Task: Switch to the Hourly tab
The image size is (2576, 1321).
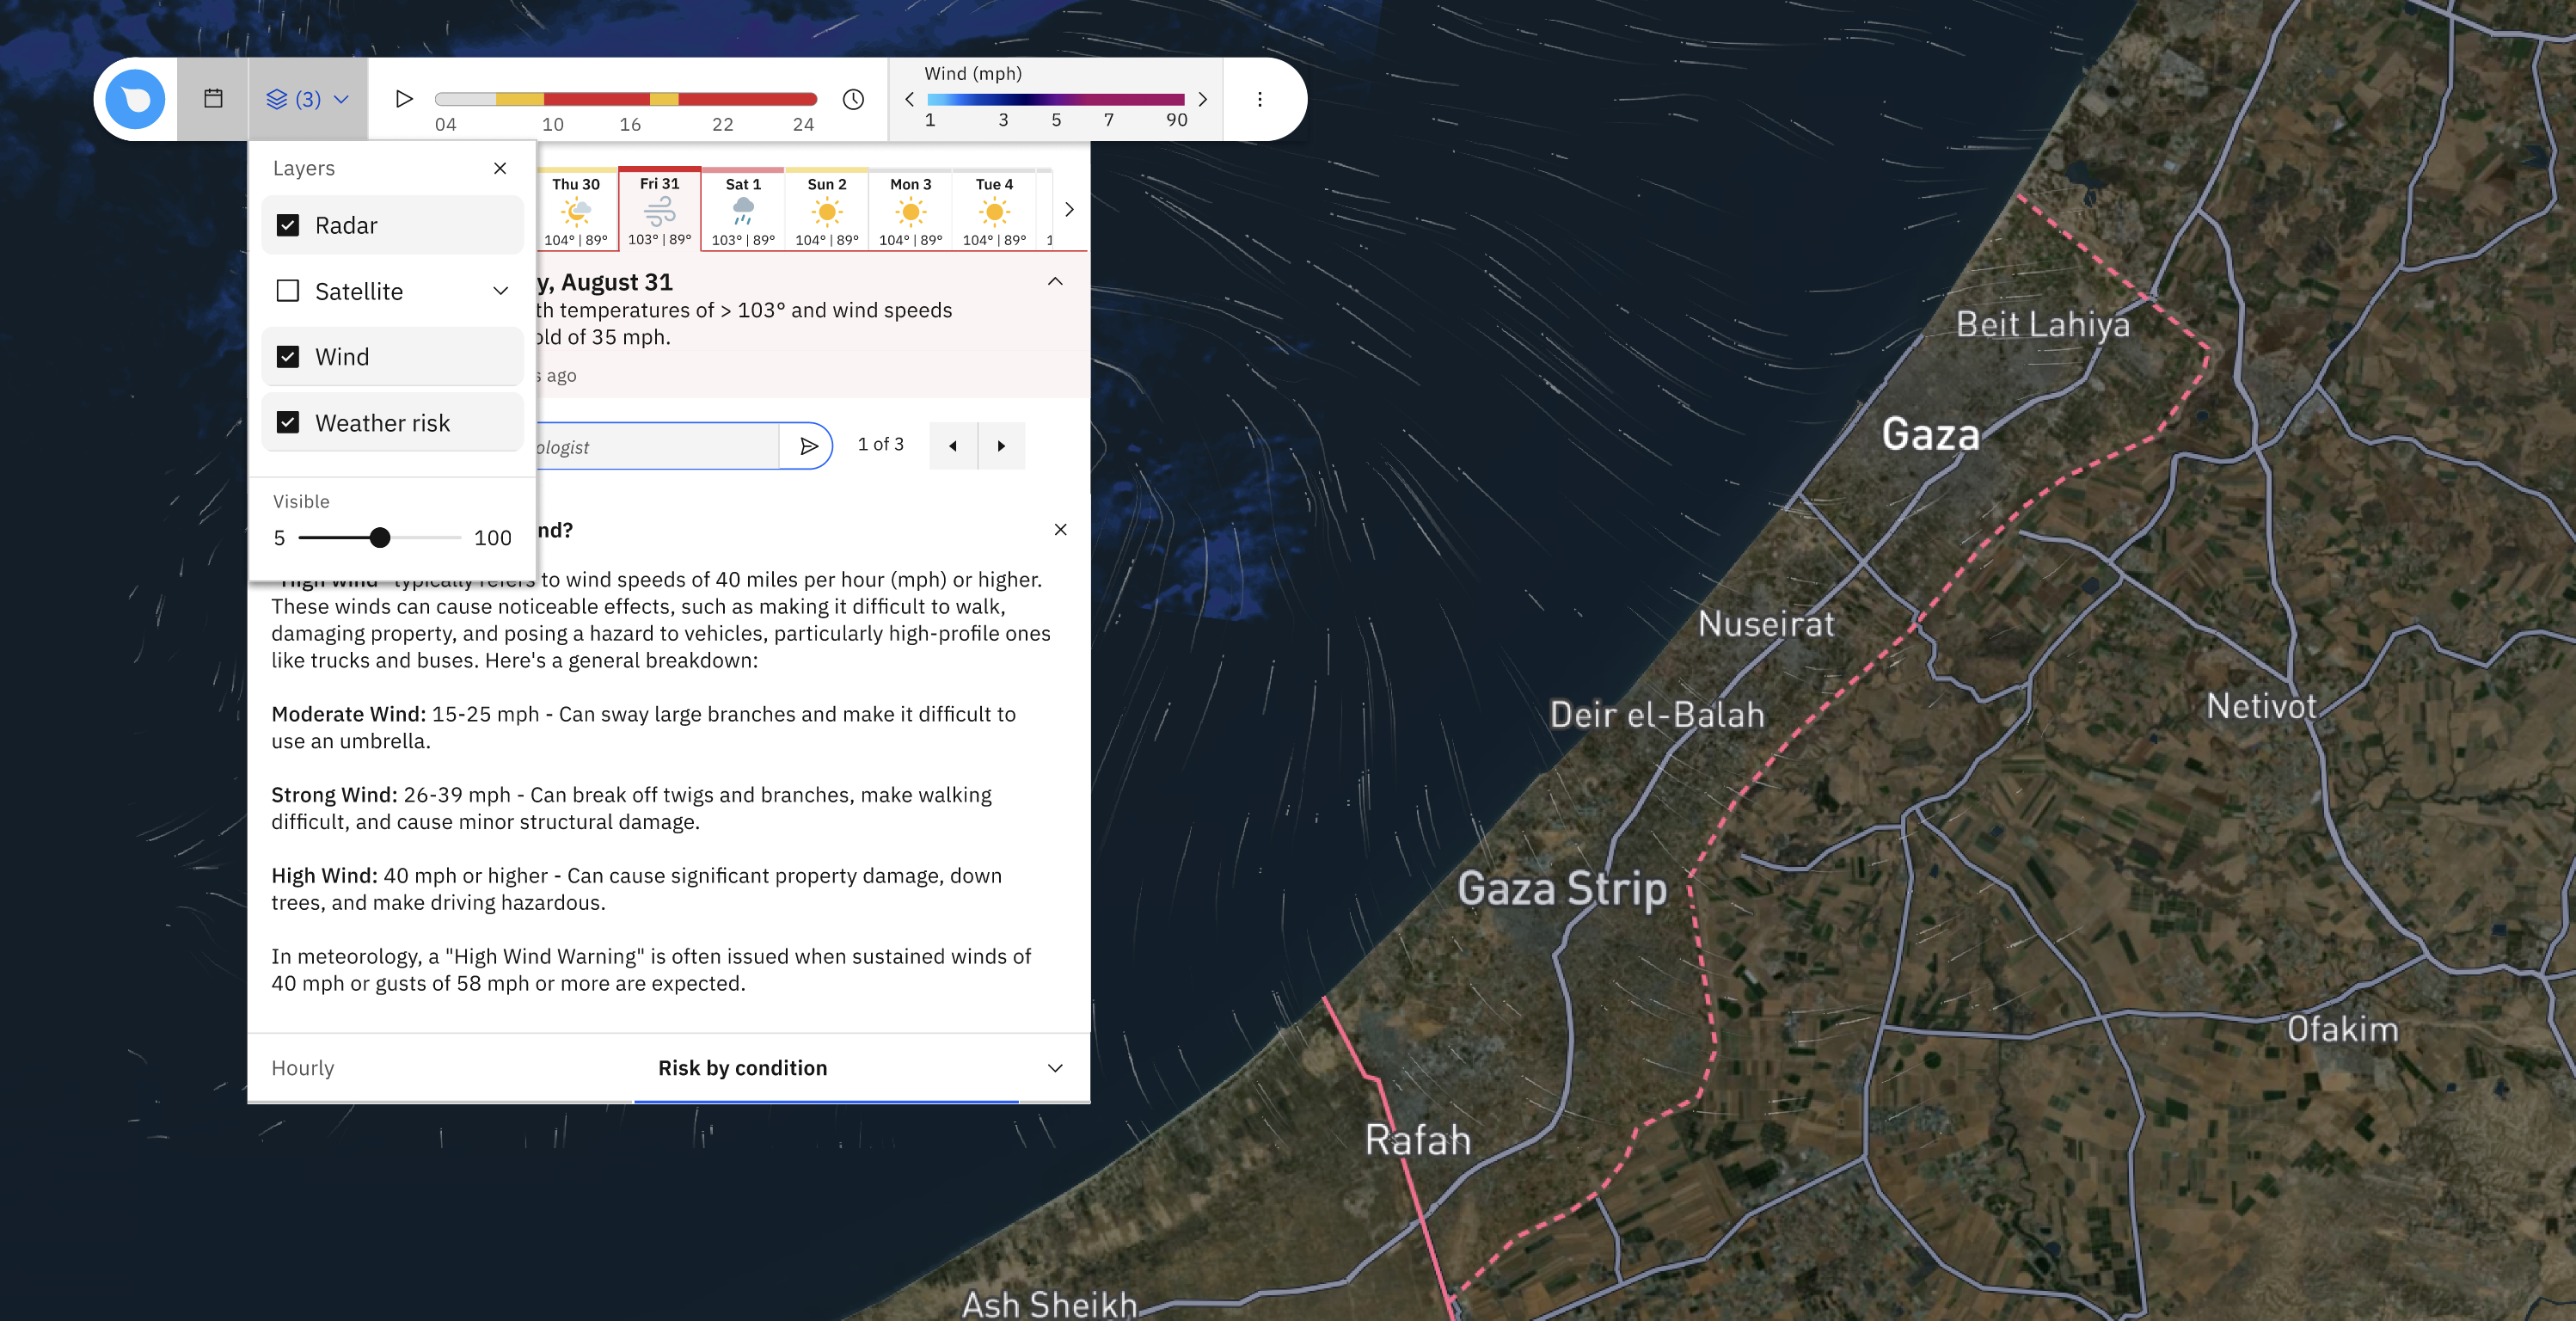Action: coord(303,1068)
